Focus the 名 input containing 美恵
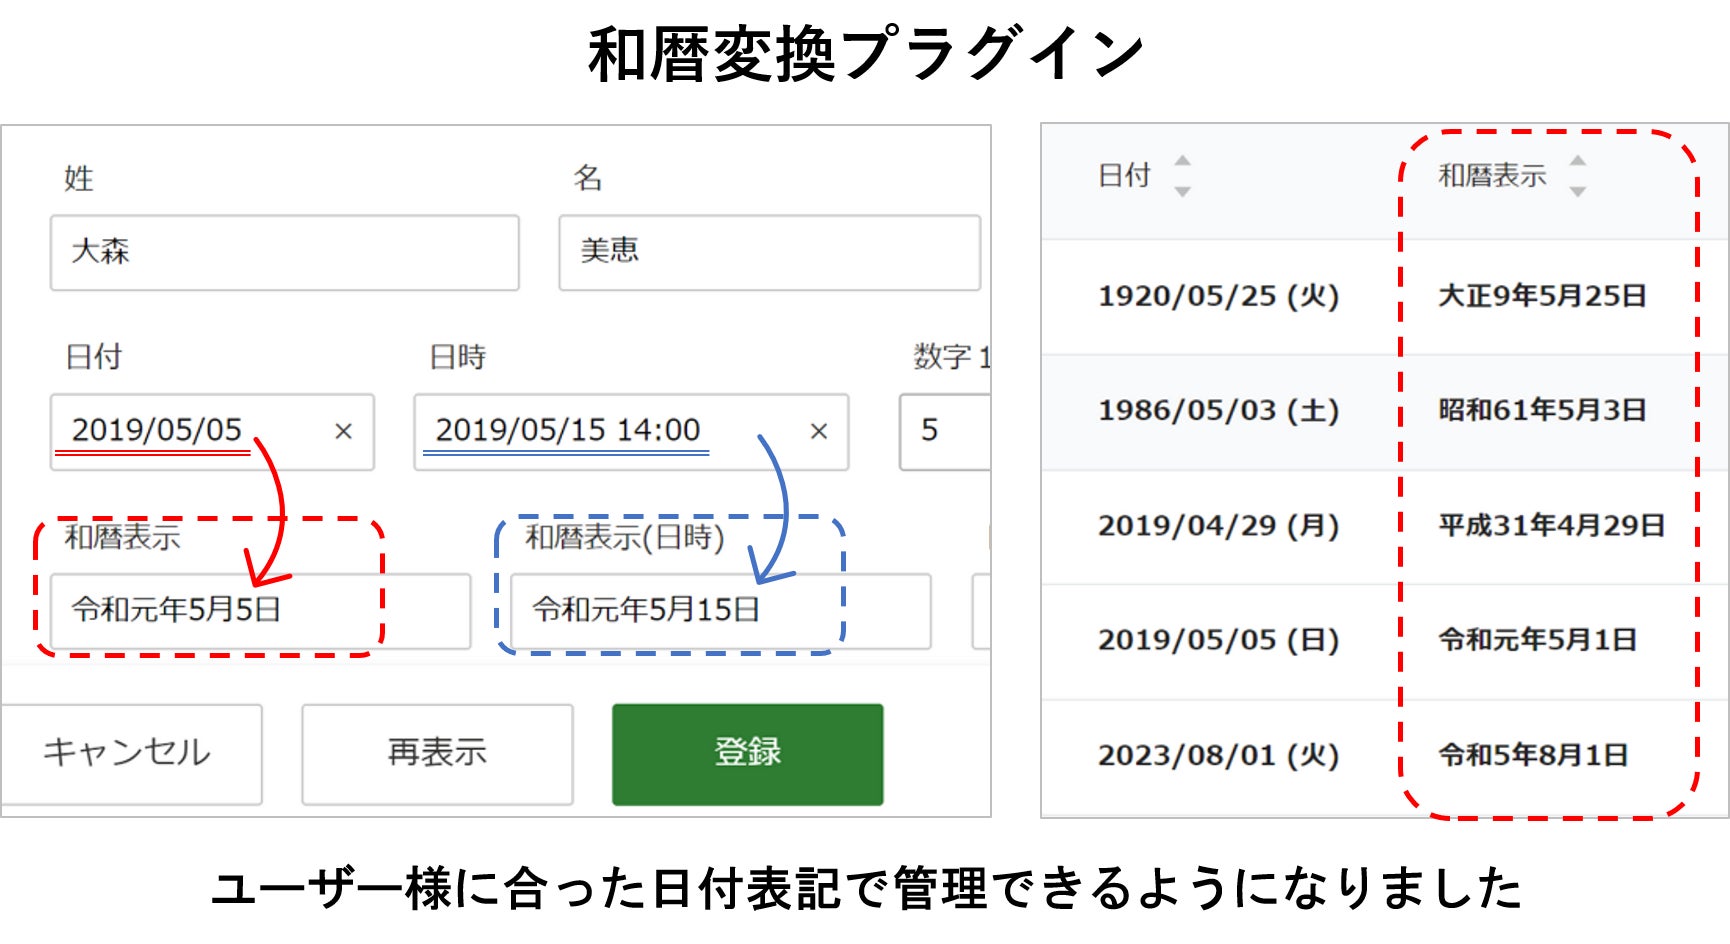Viewport: 1730px width, 944px height. (x=768, y=252)
